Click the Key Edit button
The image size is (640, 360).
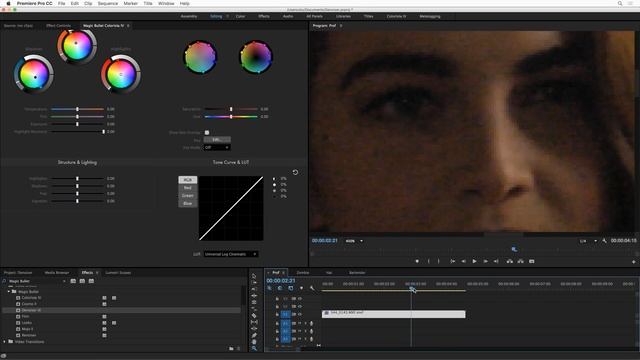click(x=217, y=140)
